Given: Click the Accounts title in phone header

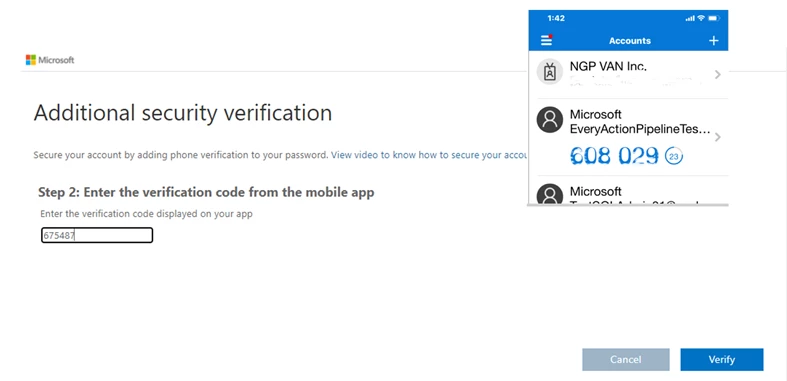Looking at the screenshot, I should [x=630, y=41].
